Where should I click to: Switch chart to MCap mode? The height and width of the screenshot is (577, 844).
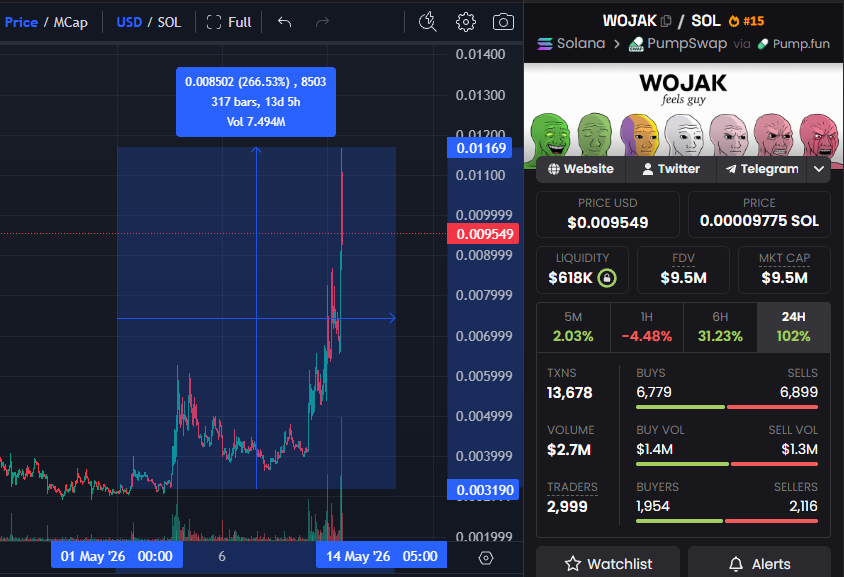[71, 22]
